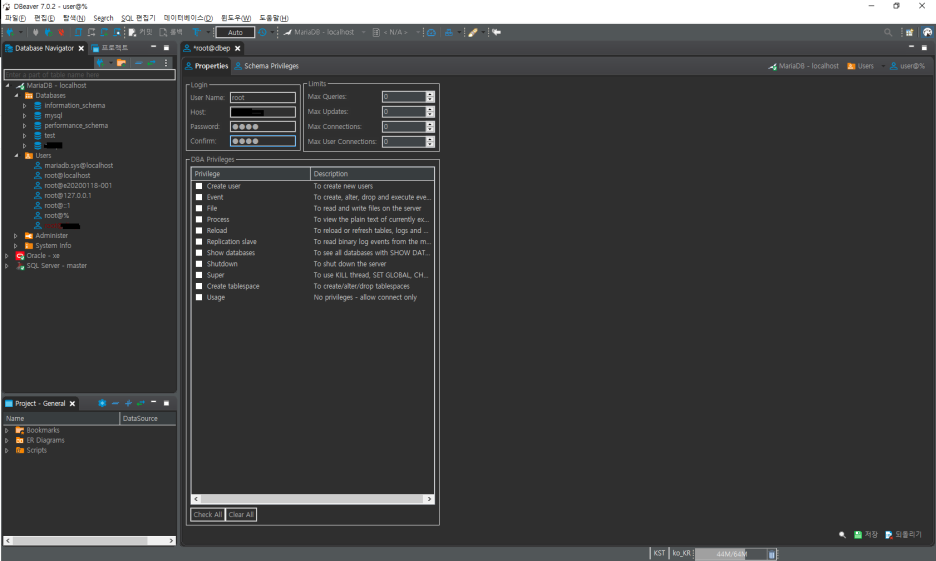Image resolution: width=936 pixels, height=561 pixels.
Task: Open the navigator view menu (three dots)
Action: (166, 63)
